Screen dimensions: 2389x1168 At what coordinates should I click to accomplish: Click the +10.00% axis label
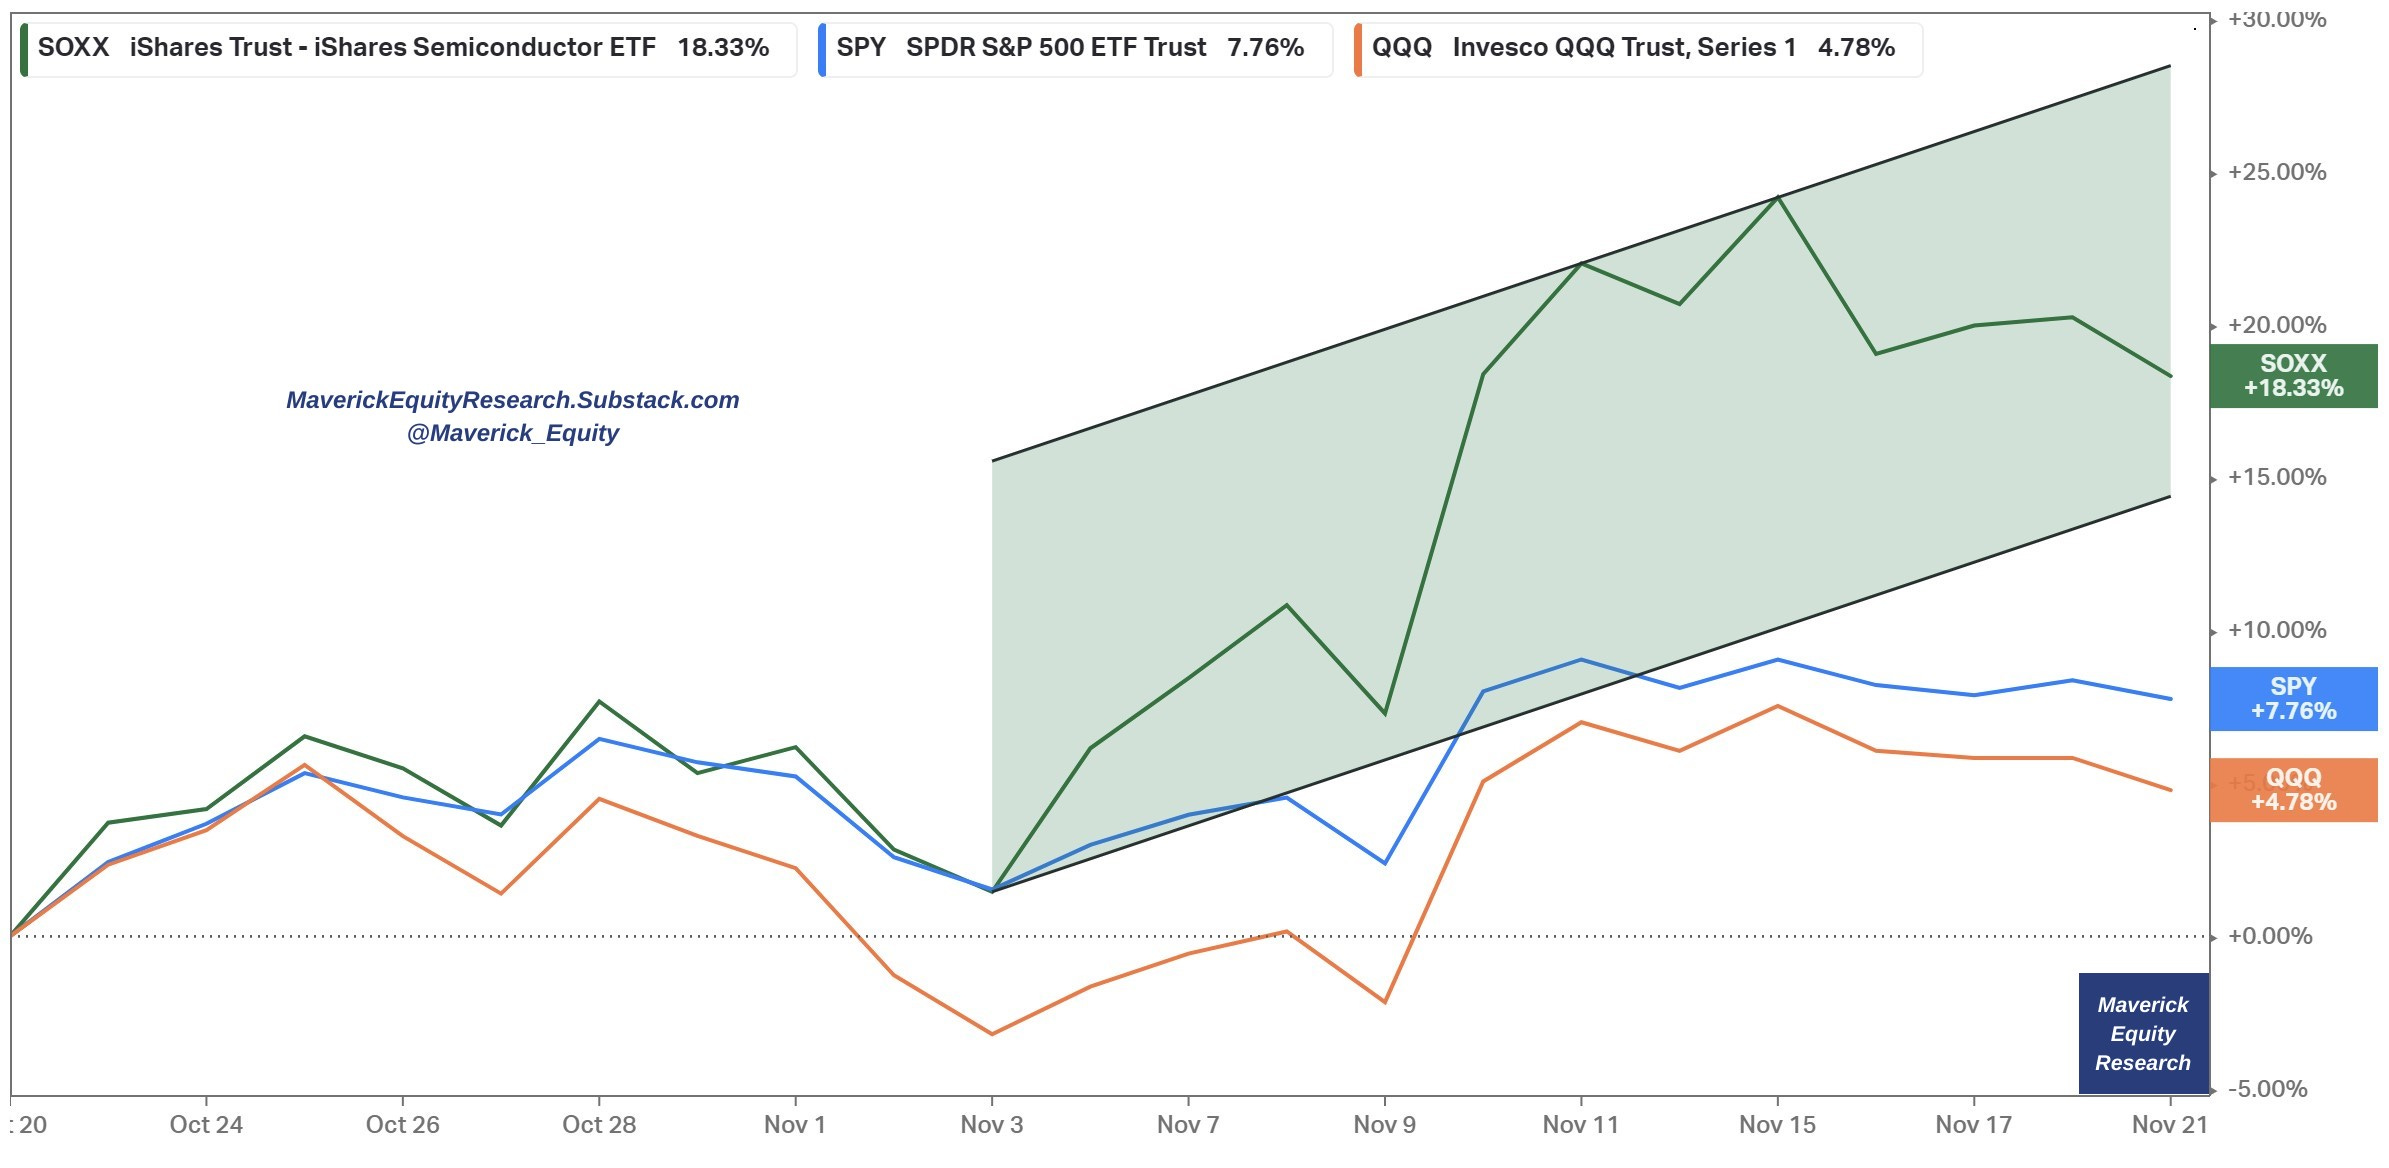(2277, 630)
